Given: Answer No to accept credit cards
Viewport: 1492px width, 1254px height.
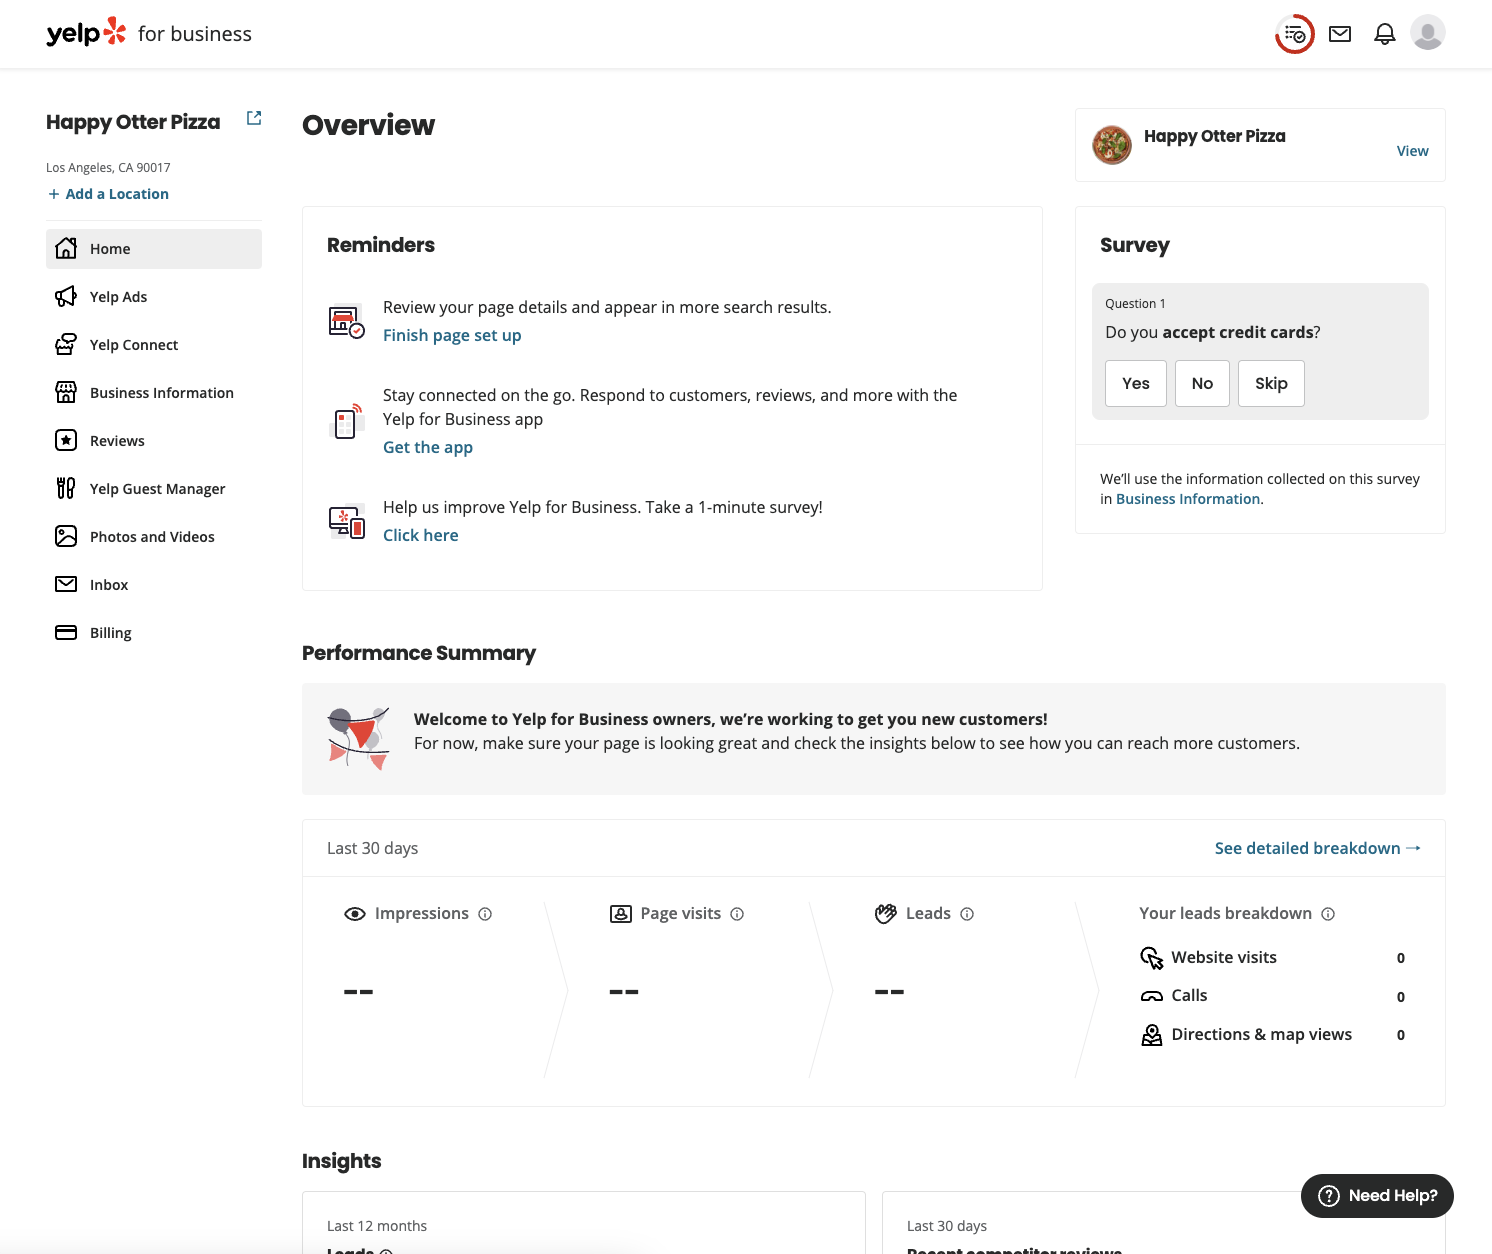Looking at the screenshot, I should click(x=1202, y=383).
